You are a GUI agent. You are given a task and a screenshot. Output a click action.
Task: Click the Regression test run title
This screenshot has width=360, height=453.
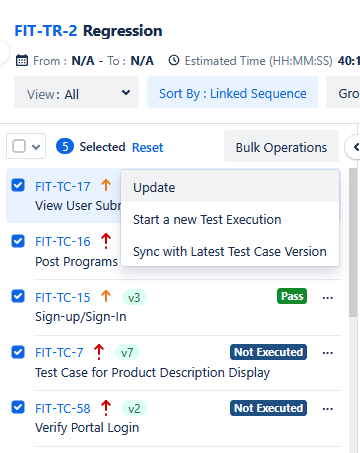[x=122, y=31]
